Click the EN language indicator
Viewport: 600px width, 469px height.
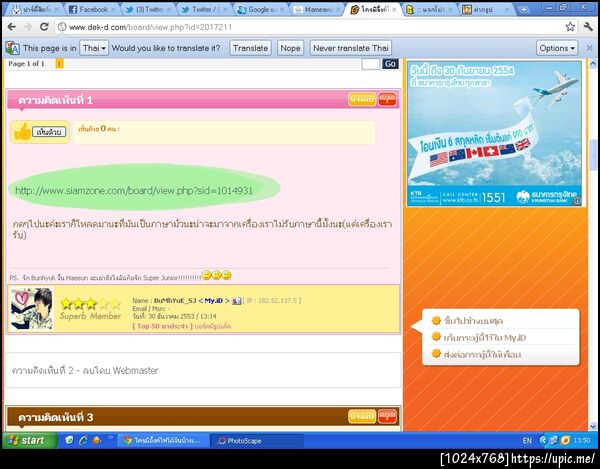527,441
